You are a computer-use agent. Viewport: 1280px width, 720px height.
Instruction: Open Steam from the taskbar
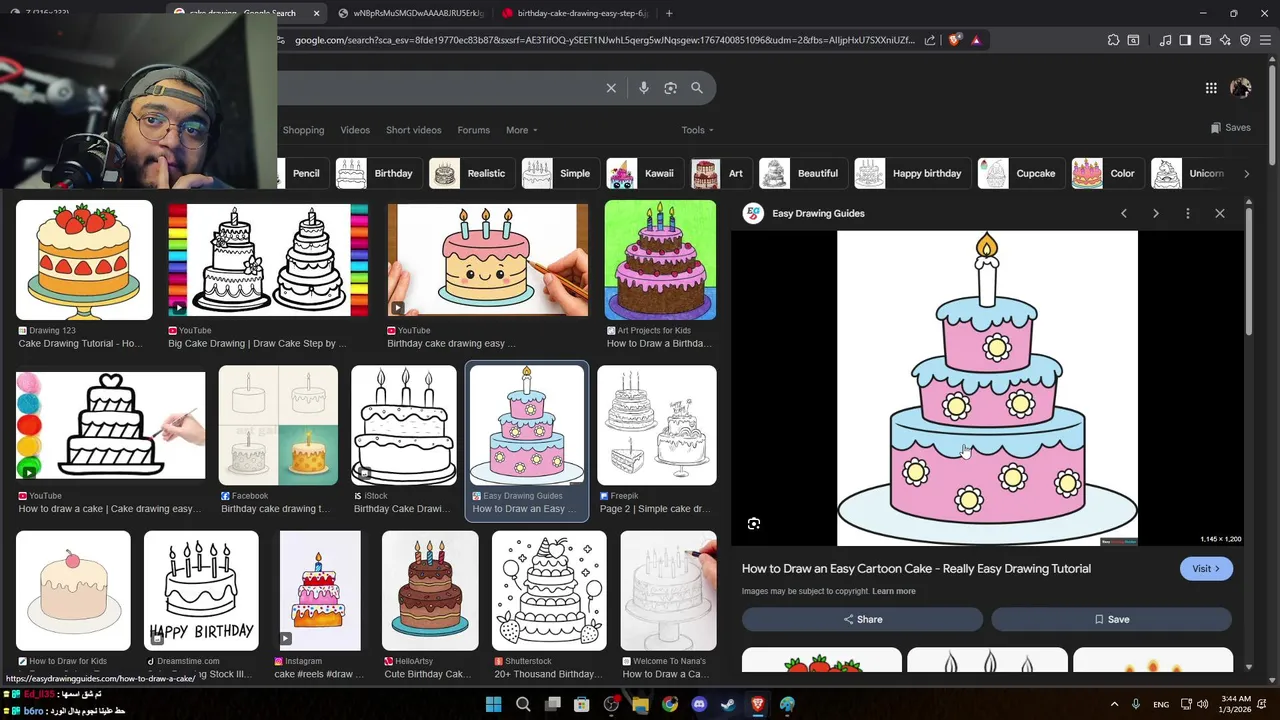pyautogui.click(x=728, y=704)
